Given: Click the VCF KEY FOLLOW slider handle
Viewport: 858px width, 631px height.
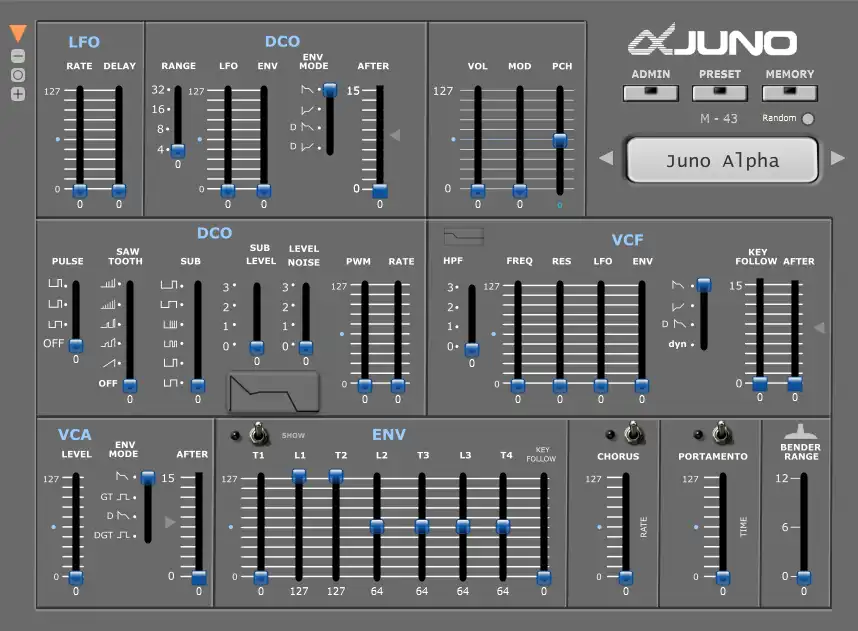Looking at the screenshot, I should pos(760,384).
